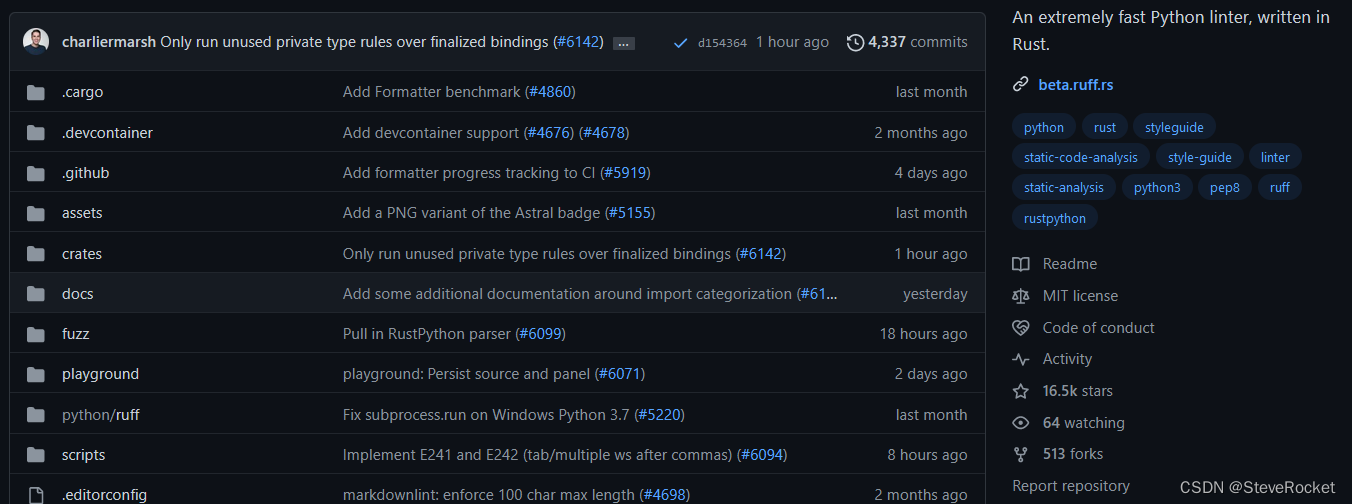The height and width of the screenshot is (504, 1352).
Task: Open pull request #5919 link
Action: click(625, 173)
